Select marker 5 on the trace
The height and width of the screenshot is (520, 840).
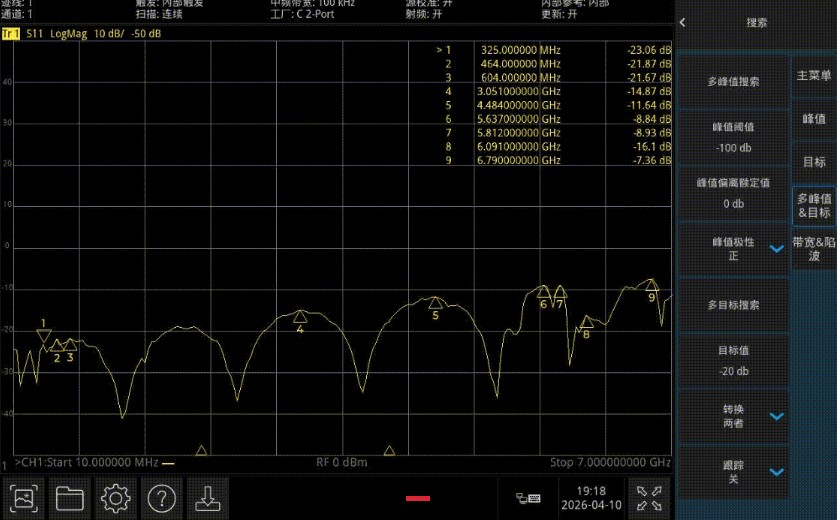[x=436, y=303]
